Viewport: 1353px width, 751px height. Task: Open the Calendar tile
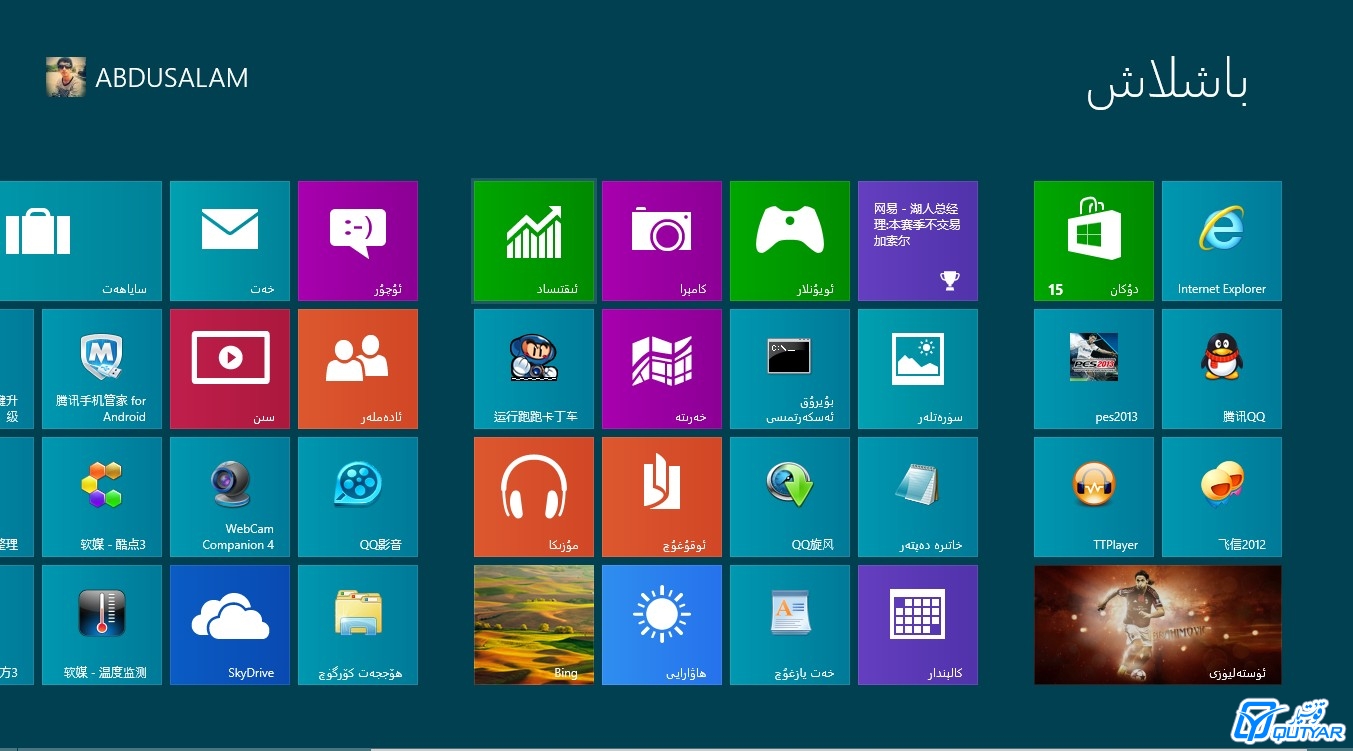pyautogui.click(x=918, y=625)
